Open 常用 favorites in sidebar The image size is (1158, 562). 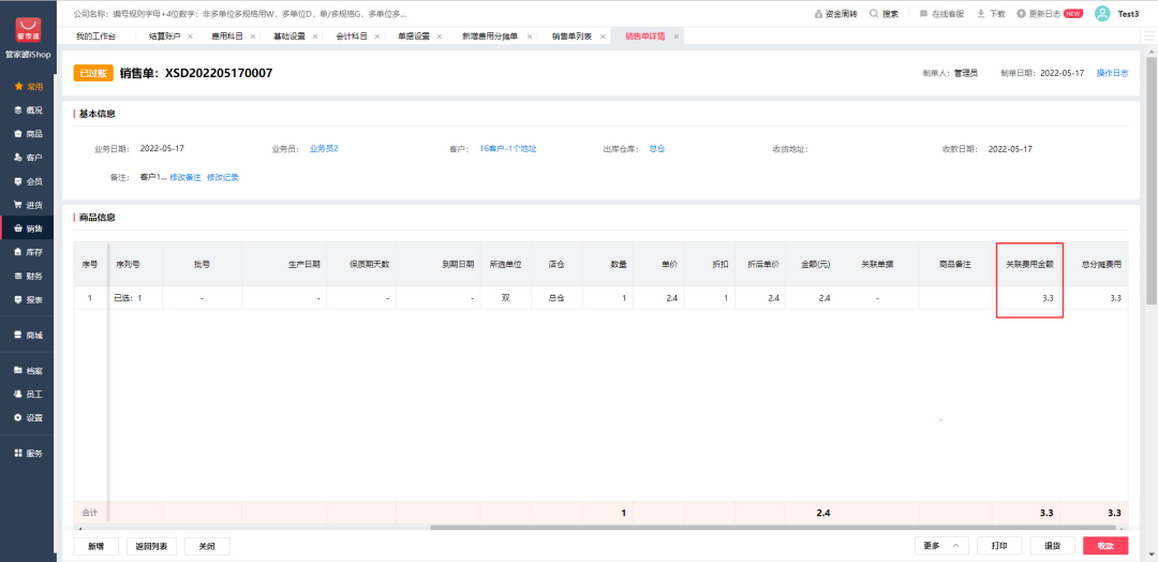(28, 87)
